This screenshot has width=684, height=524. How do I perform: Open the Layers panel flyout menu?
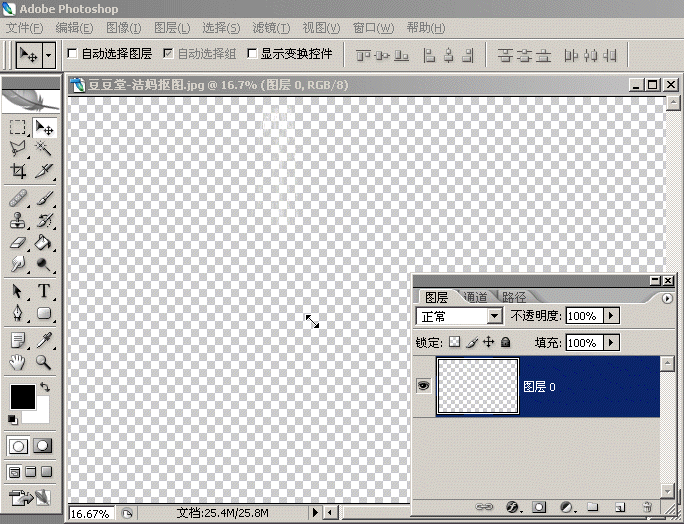click(667, 298)
